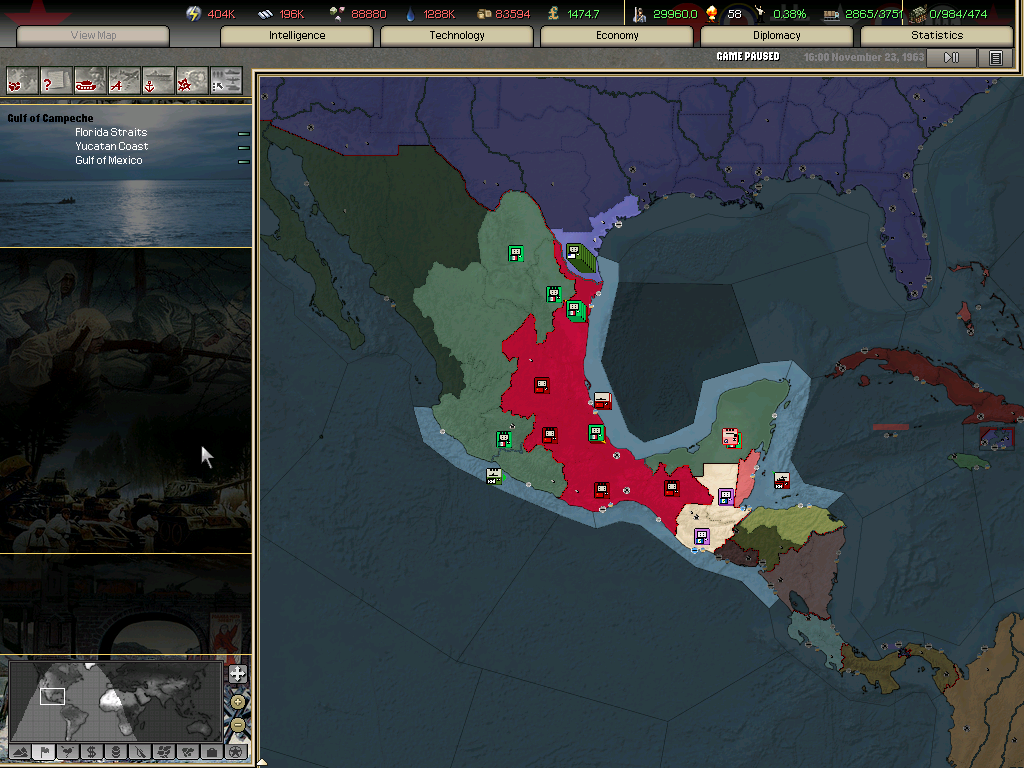Toggle the Yucatan Coast indicator
The image size is (1024, 768).
tap(243, 147)
